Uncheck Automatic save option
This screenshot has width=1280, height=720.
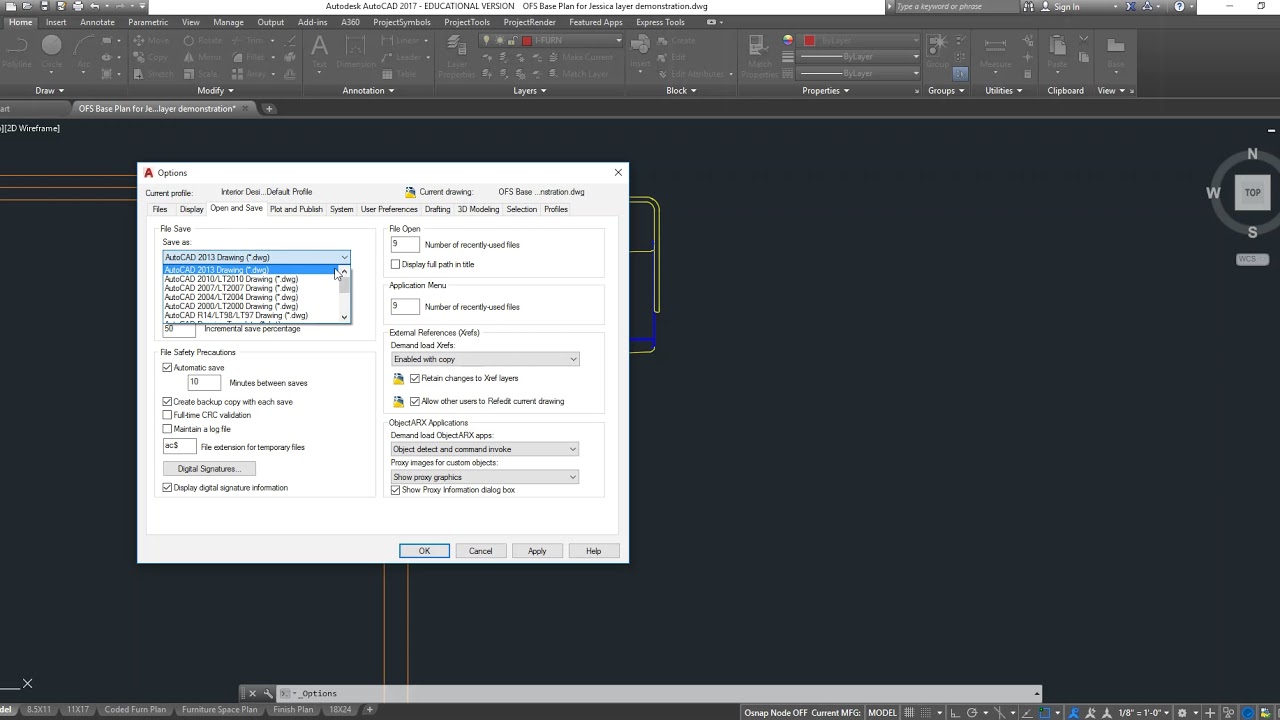pos(167,368)
